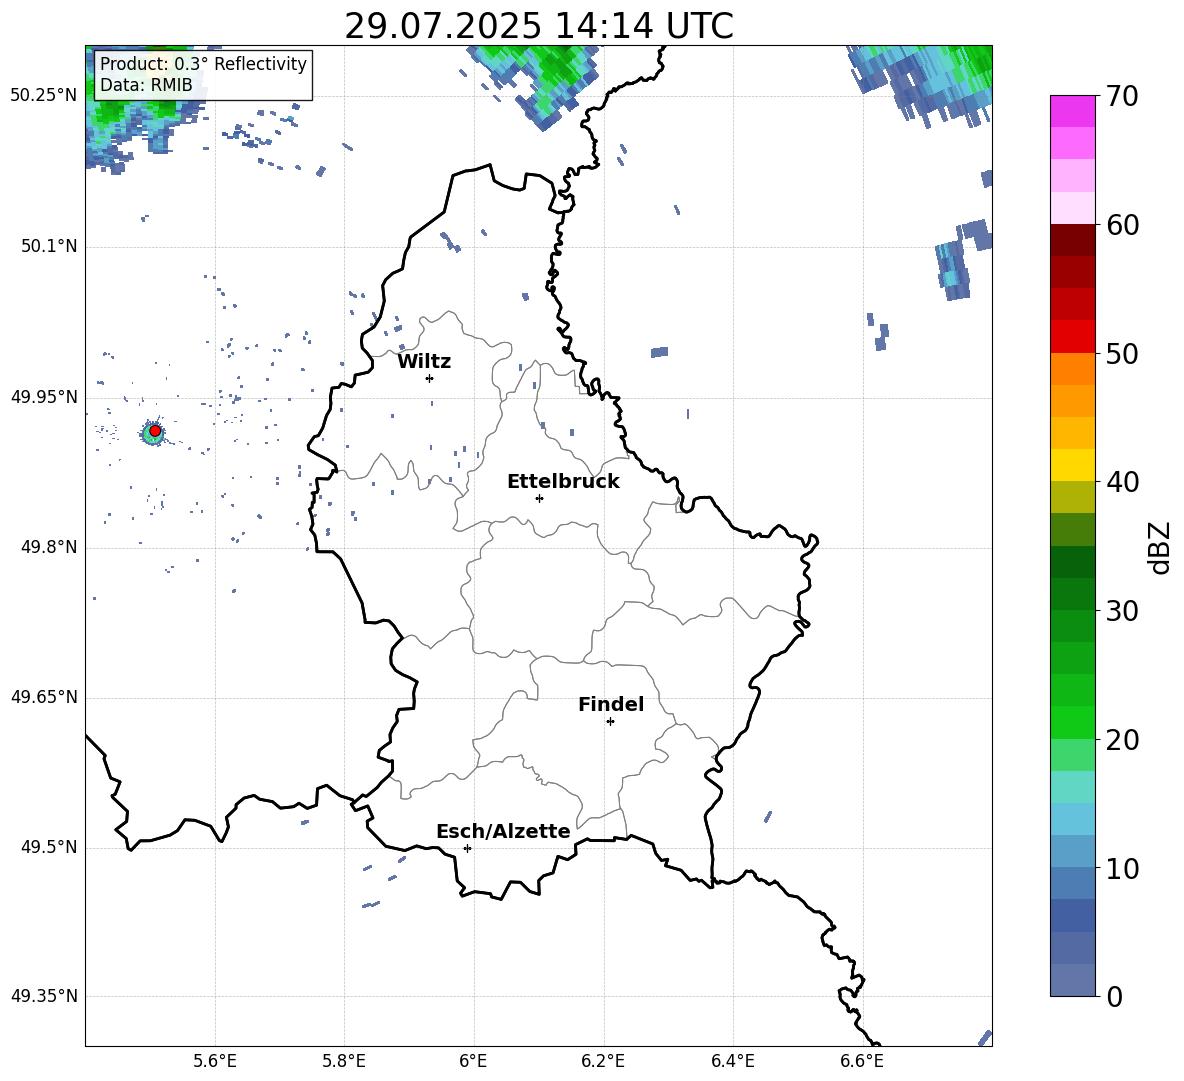
Task: Click the 49.95°N latitude tick label
Action: point(44,397)
